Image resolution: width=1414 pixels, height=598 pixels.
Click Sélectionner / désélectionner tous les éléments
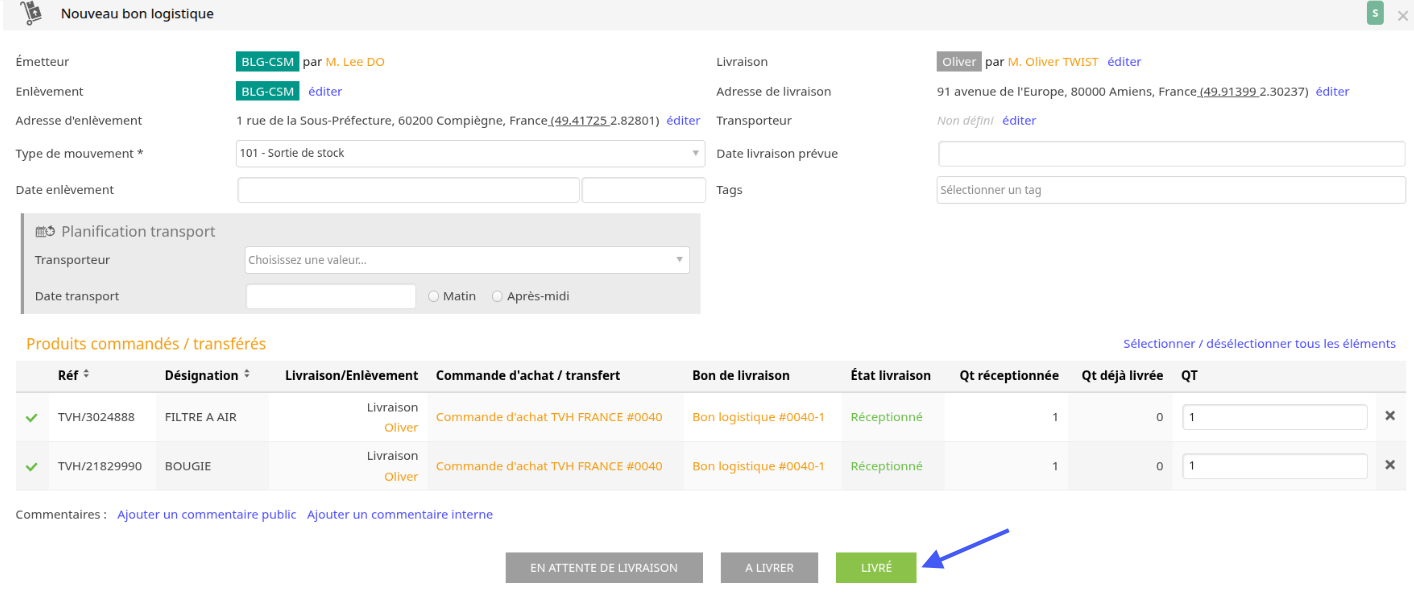(1259, 343)
